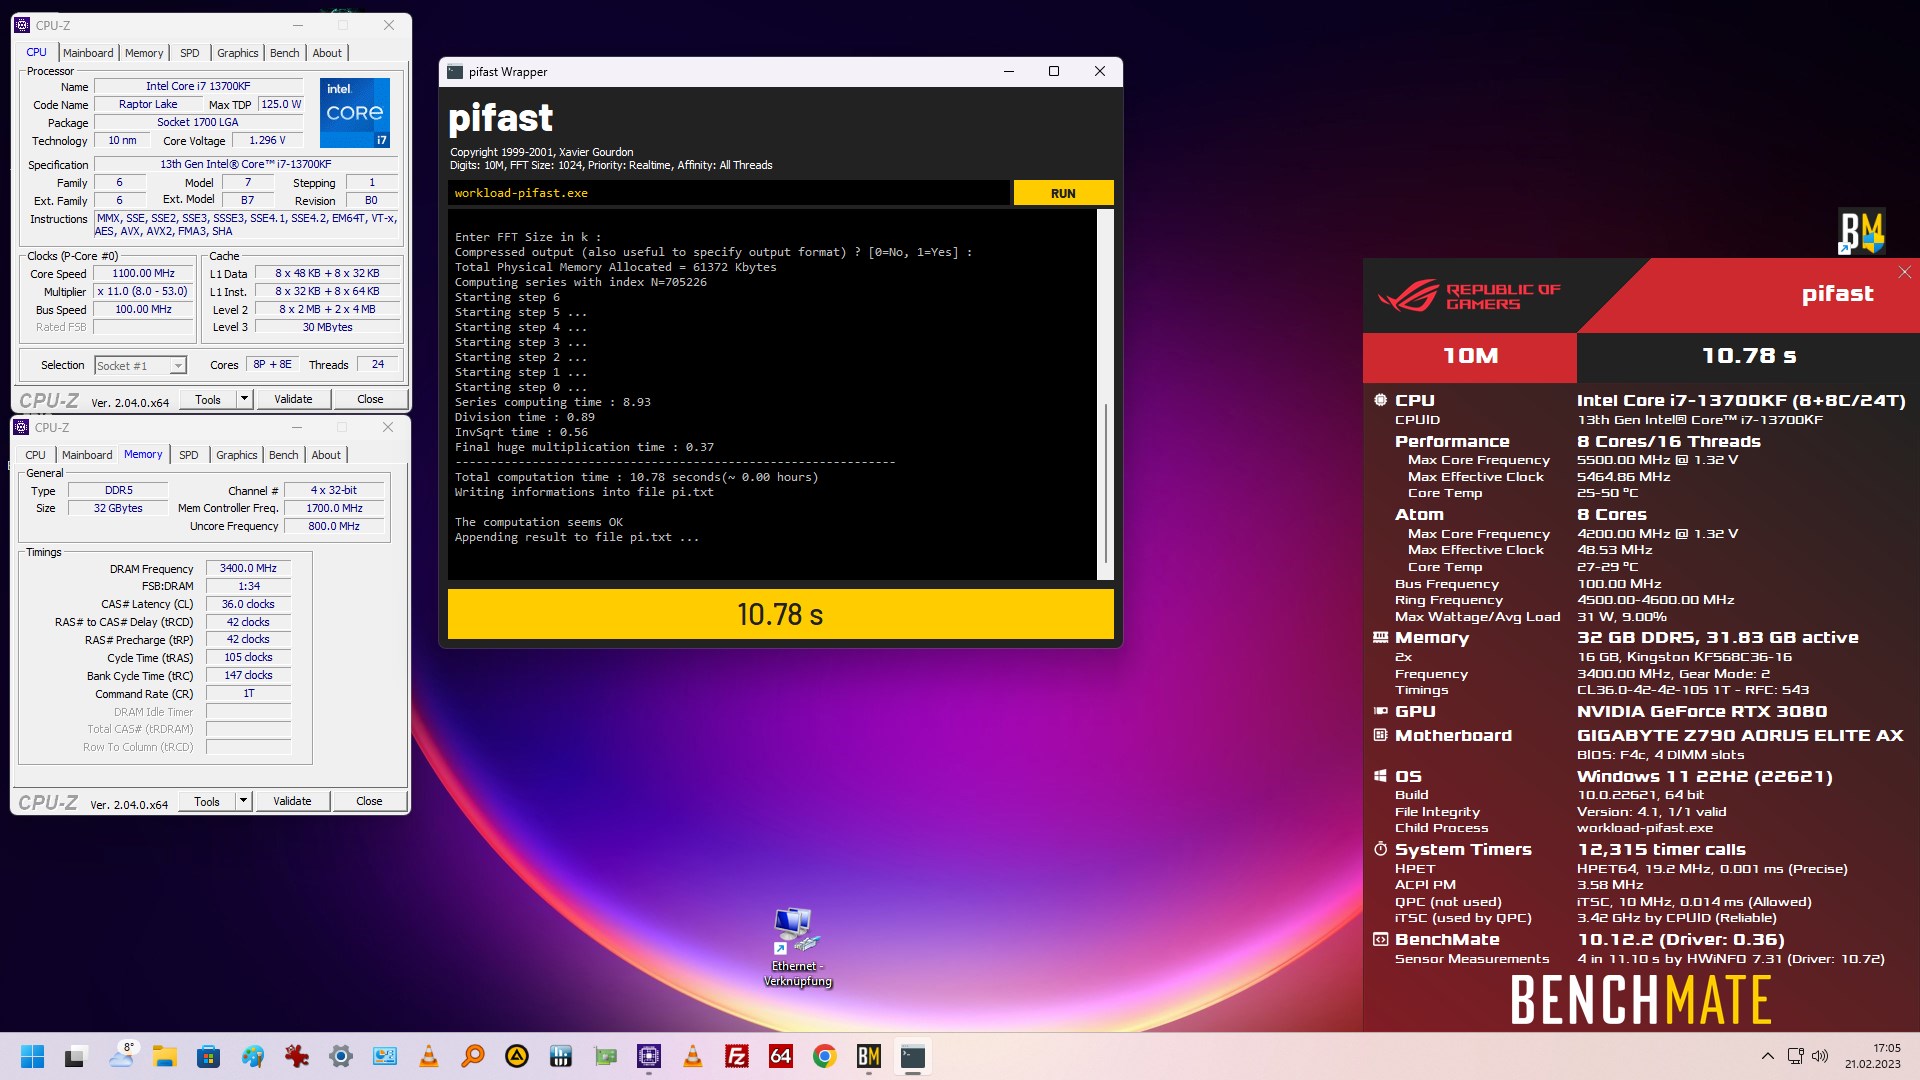1920x1080 pixels.
Task: Click the yellow RUN button in pifast
Action: tap(1063, 193)
